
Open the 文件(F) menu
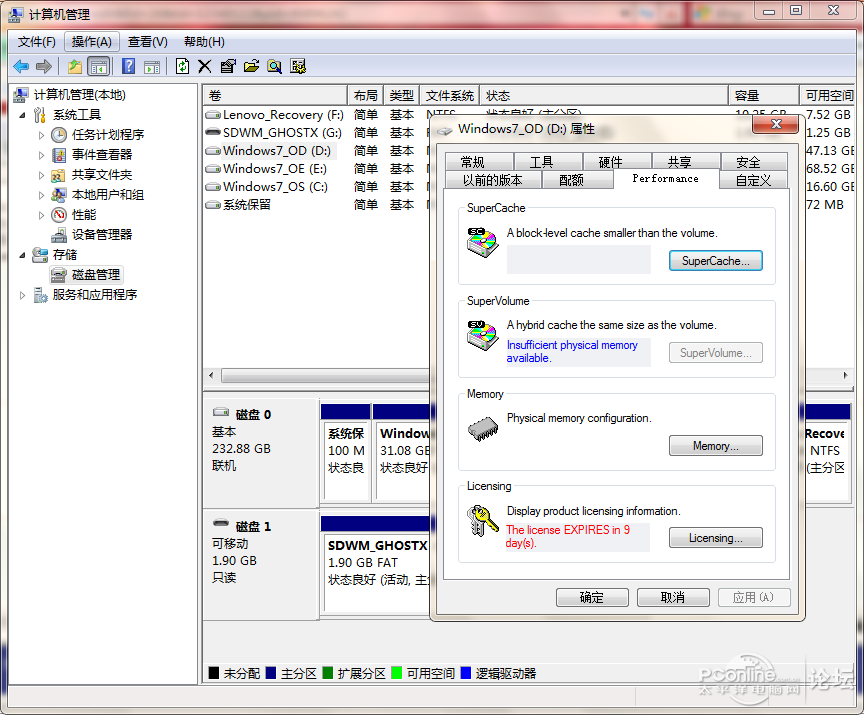(x=36, y=42)
